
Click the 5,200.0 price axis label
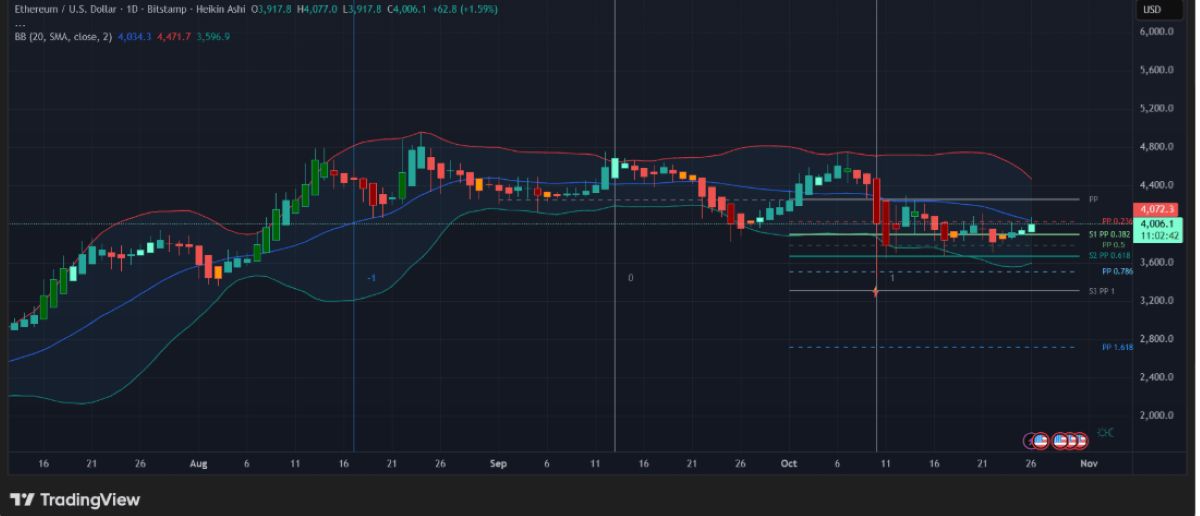point(1156,109)
